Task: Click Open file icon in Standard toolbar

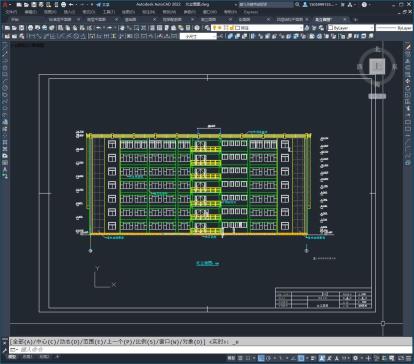Action: [x=14, y=28]
